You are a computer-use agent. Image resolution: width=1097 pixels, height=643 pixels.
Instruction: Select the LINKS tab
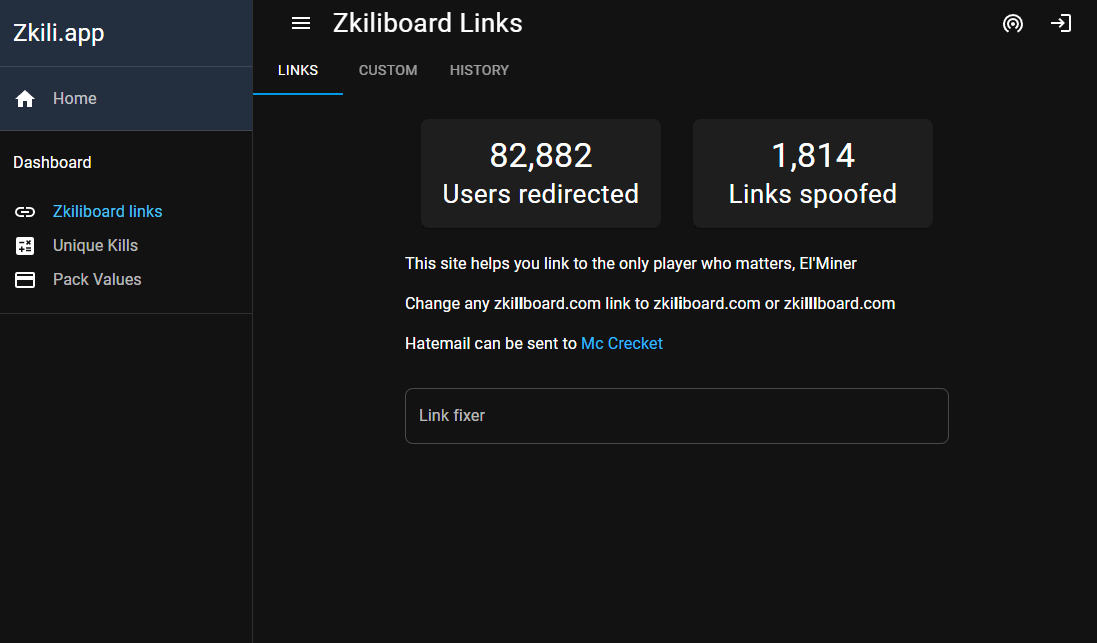point(297,70)
